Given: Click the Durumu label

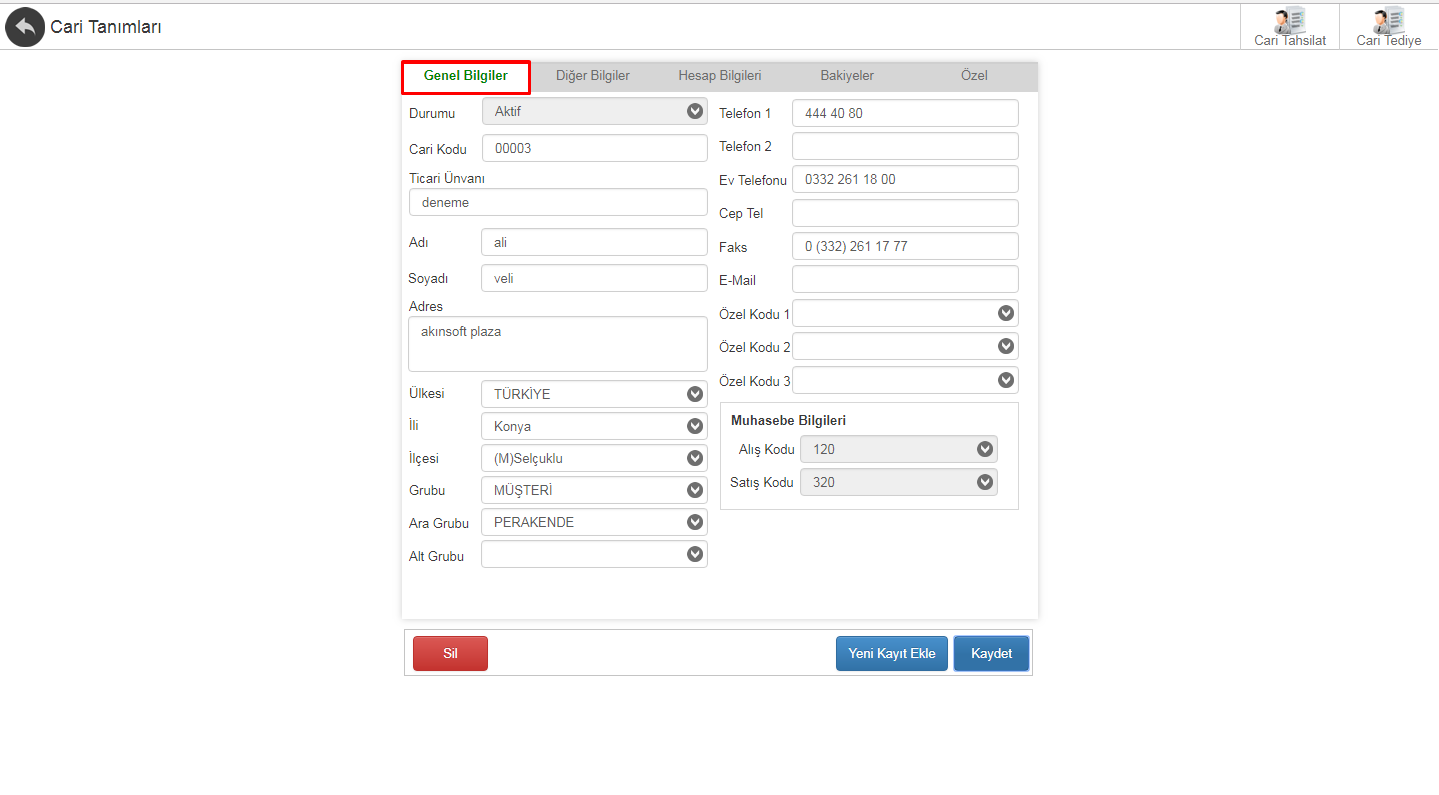Looking at the screenshot, I should (432, 113).
